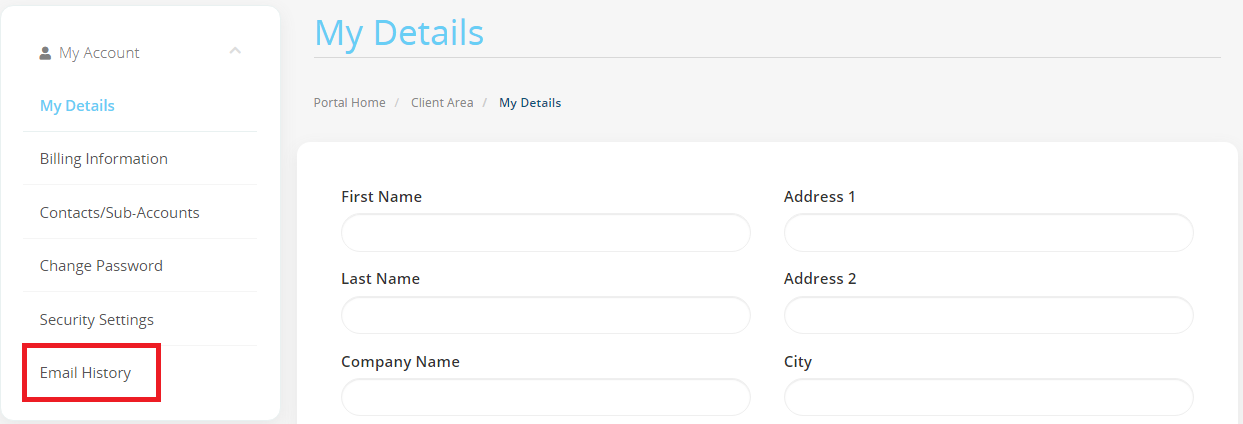1243x424 pixels.
Task: Focus the Address 1 field
Action: pos(989,232)
